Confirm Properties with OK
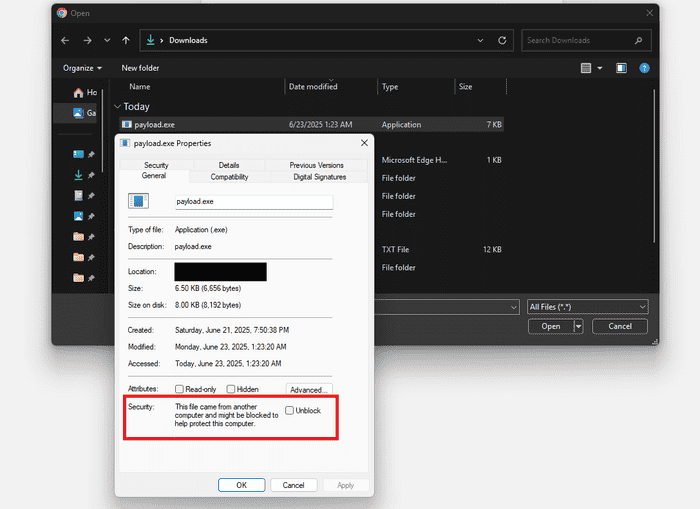Image resolution: width=700 pixels, height=509 pixels. [242, 485]
